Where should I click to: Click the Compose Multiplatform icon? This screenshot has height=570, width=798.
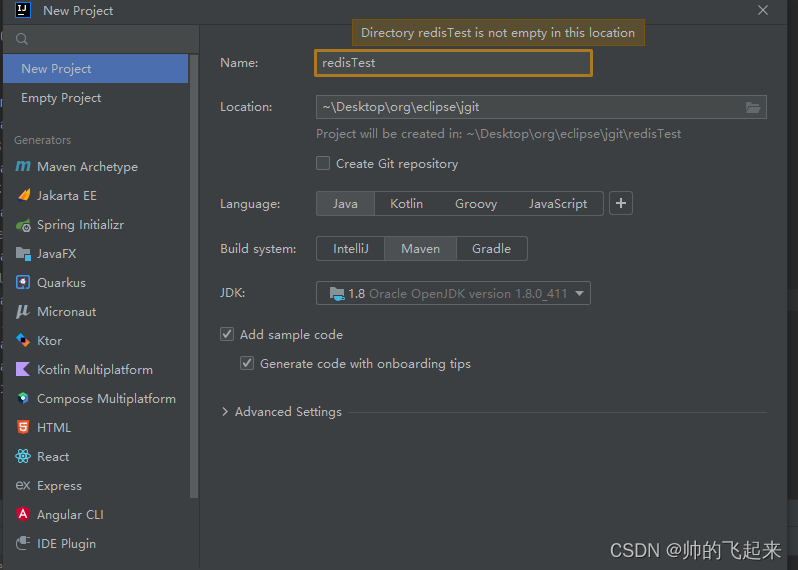(23, 398)
